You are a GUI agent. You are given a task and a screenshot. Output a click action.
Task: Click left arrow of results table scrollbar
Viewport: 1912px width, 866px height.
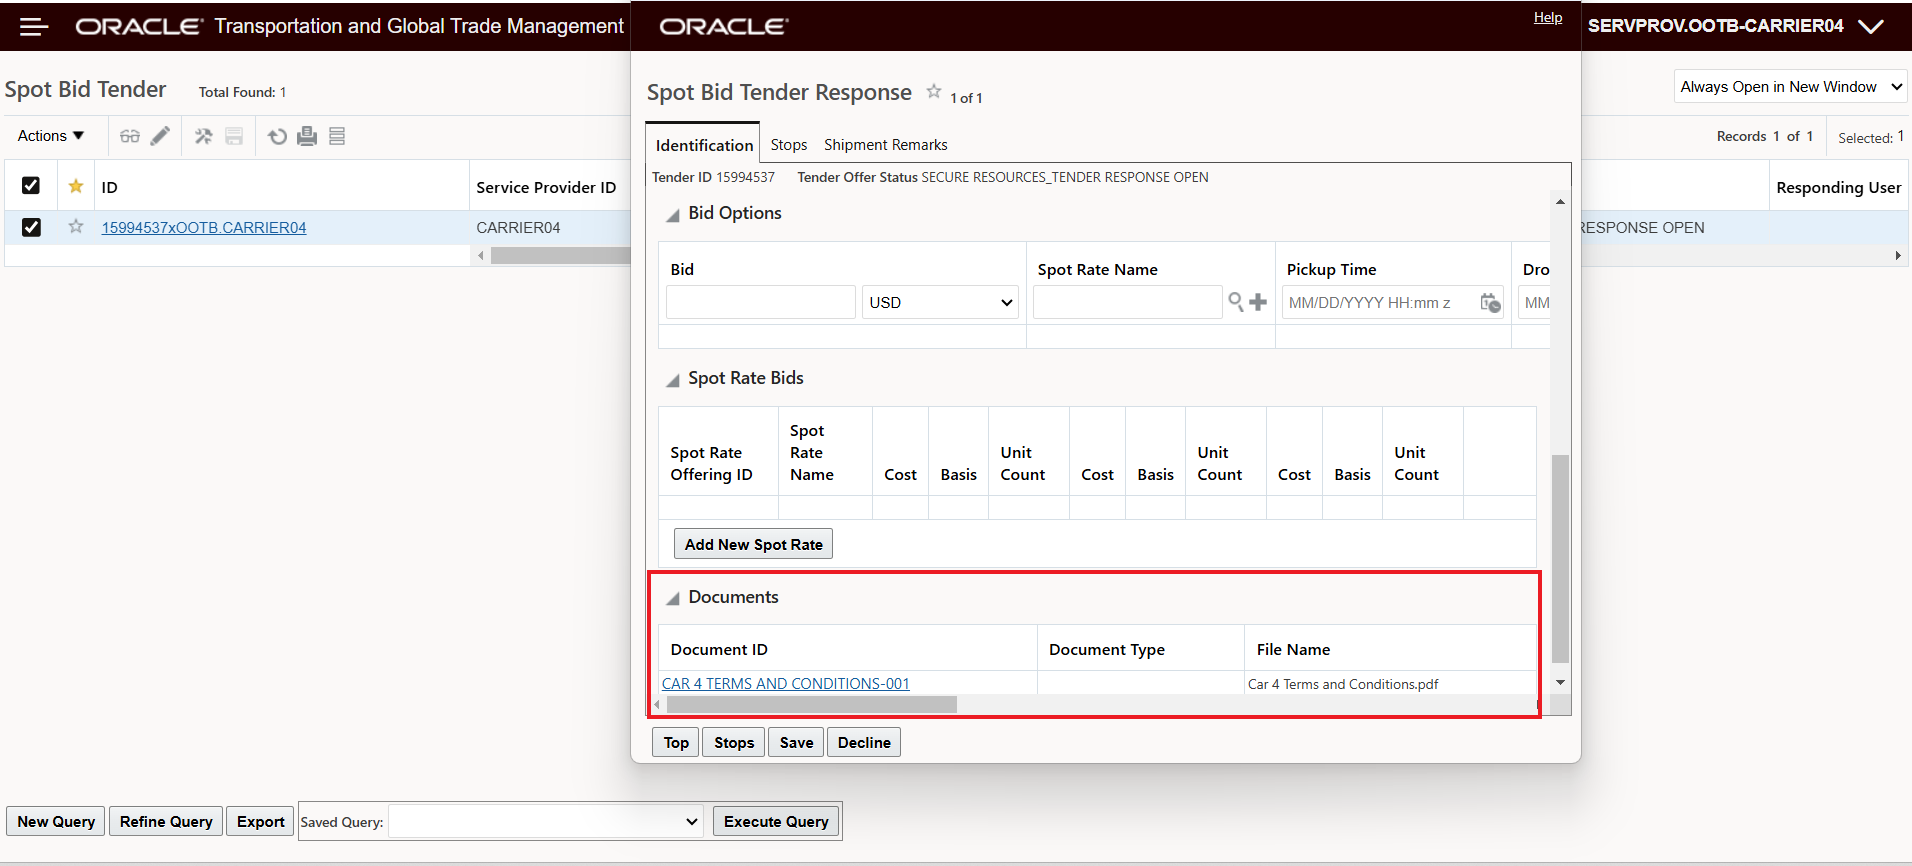[x=481, y=256]
